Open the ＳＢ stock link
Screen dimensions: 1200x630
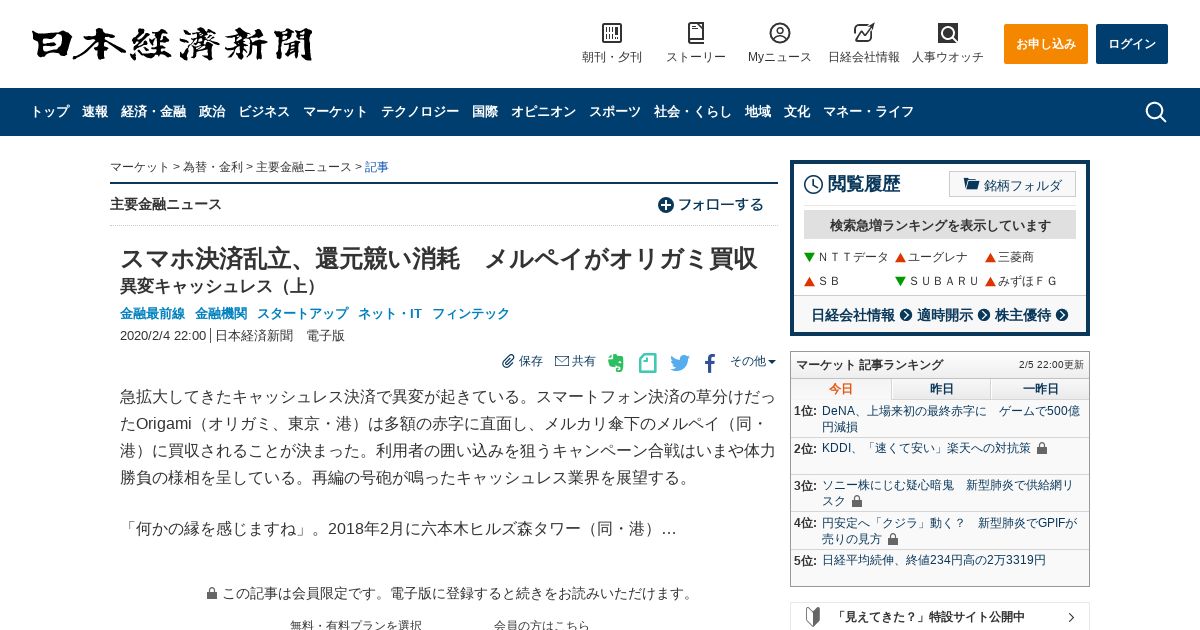point(829,281)
